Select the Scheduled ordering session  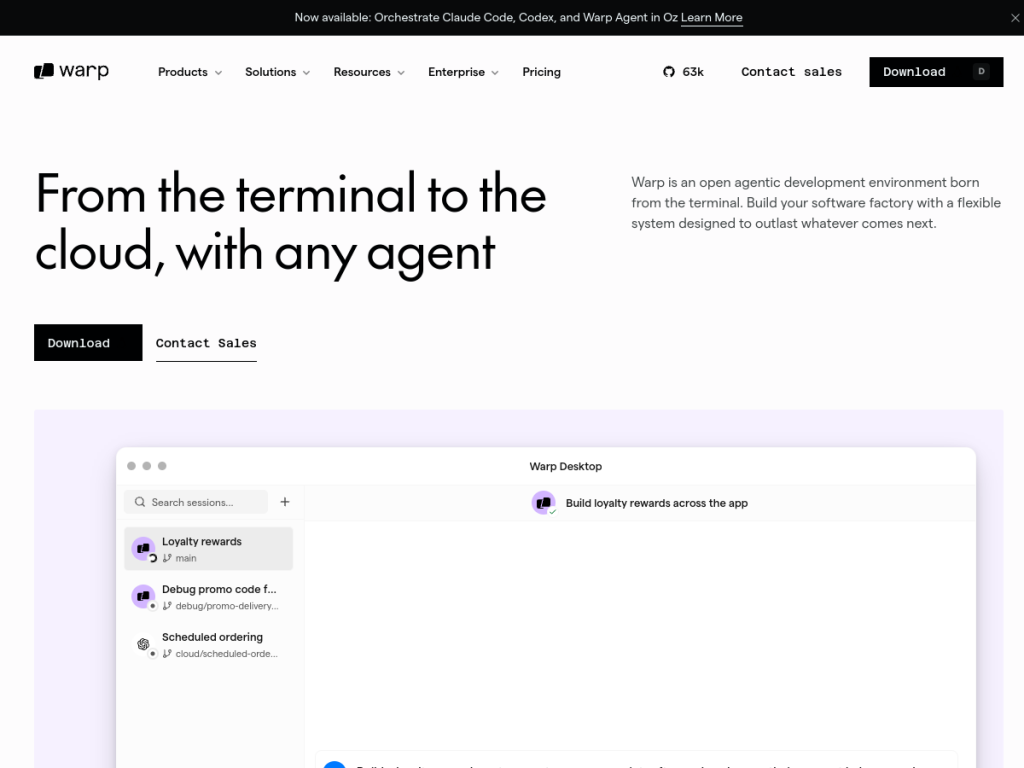pyautogui.click(x=208, y=644)
